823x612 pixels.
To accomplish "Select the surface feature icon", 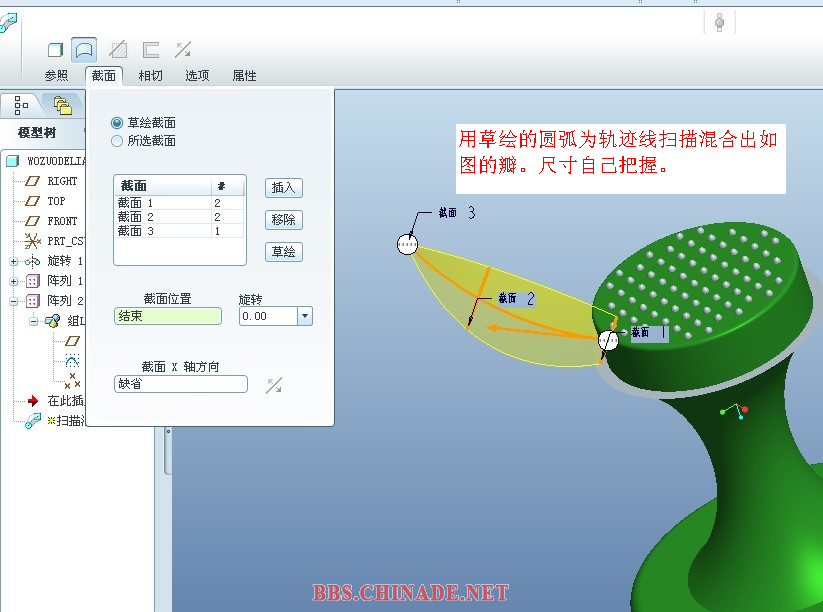I will point(84,50).
